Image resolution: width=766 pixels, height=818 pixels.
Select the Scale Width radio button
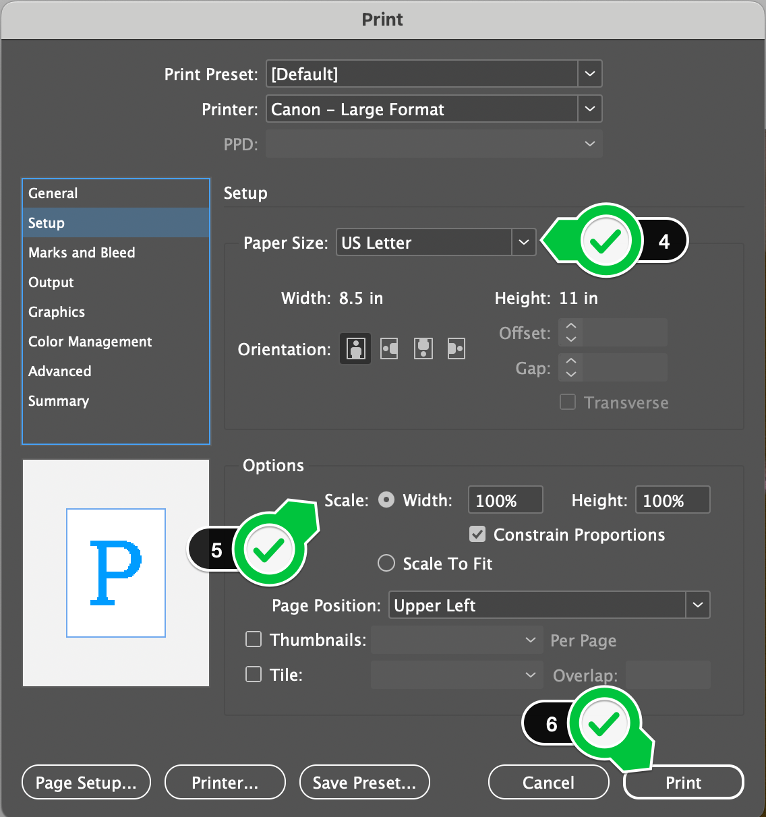tap(386, 500)
